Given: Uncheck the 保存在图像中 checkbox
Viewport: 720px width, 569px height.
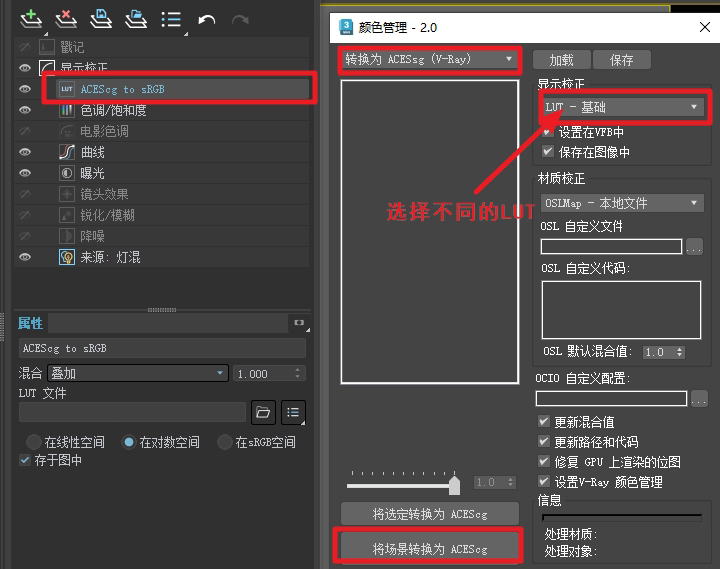Looking at the screenshot, I should pyautogui.click(x=547, y=152).
